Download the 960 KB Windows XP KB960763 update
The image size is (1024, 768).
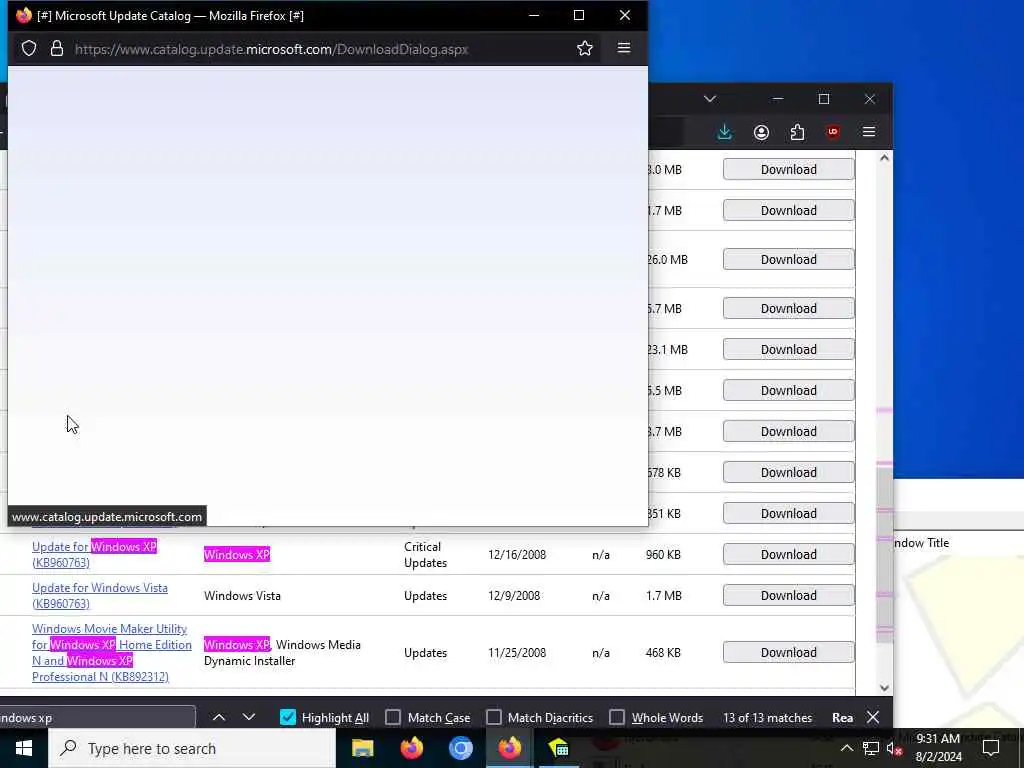click(x=788, y=554)
